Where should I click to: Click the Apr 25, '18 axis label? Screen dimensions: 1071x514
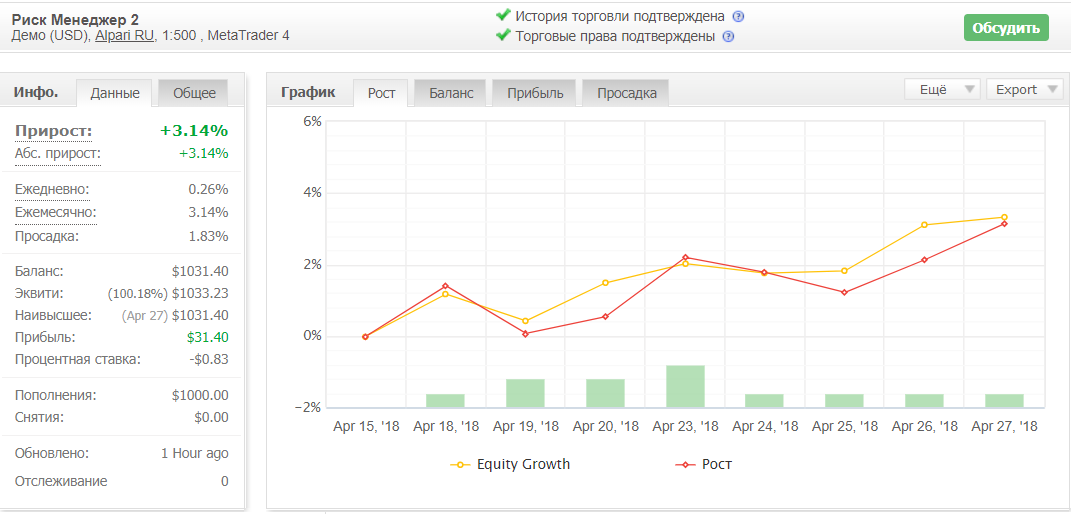tap(845, 427)
